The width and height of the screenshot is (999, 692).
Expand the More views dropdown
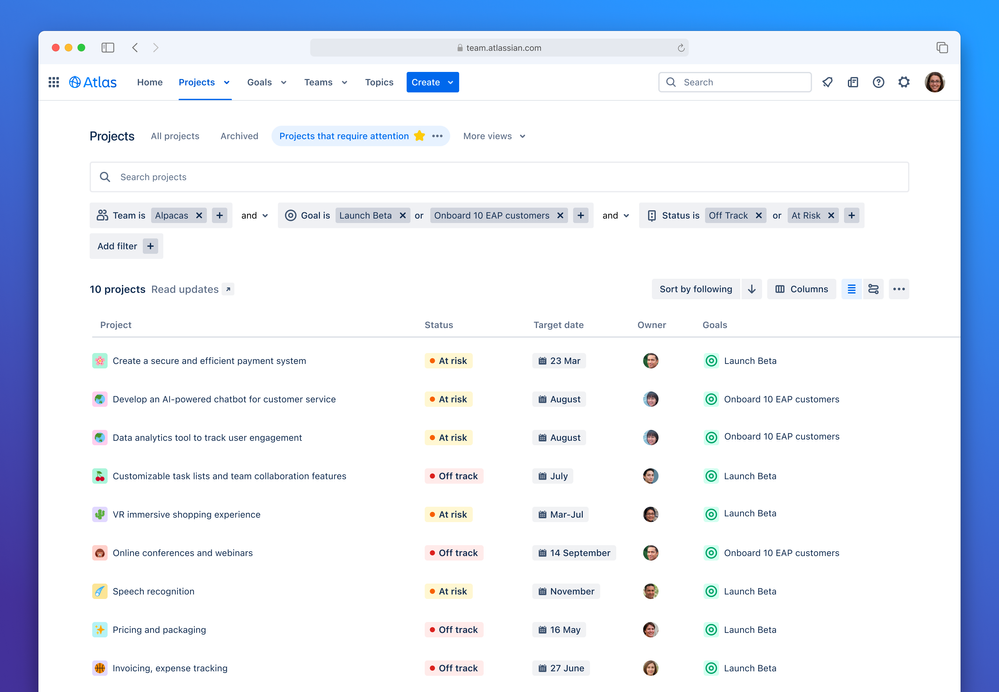tap(494, 136)
